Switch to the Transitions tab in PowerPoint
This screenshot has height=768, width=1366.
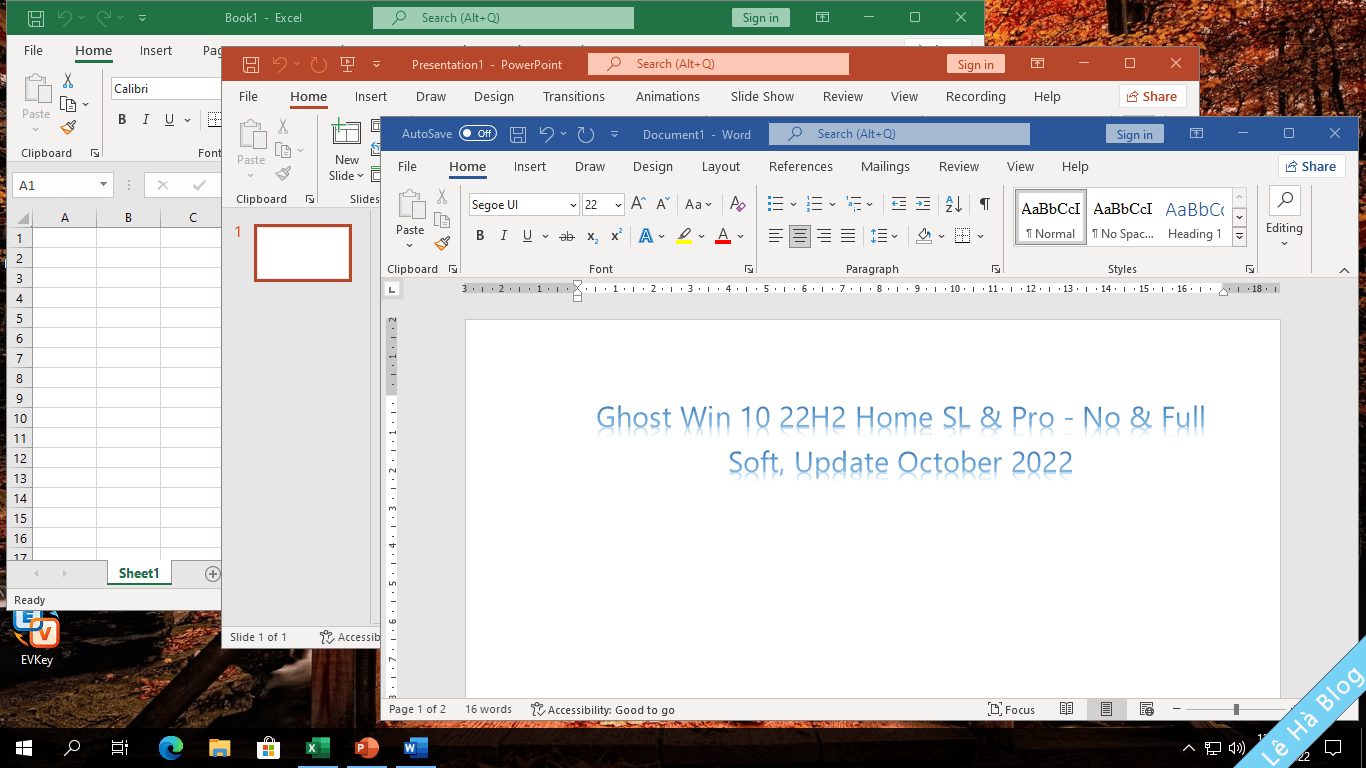pos(573,97)
